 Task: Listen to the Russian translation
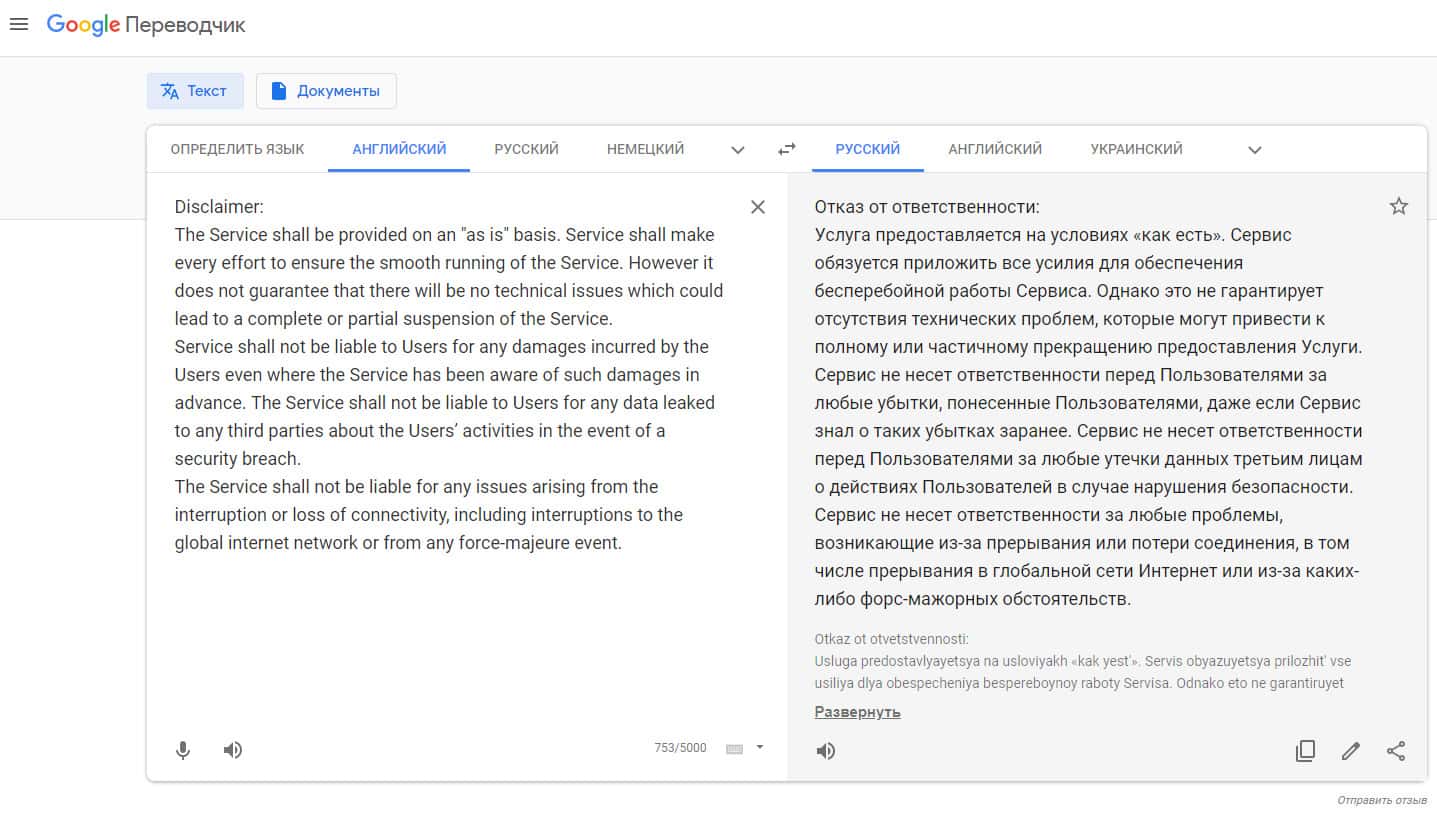click(826, 751)
